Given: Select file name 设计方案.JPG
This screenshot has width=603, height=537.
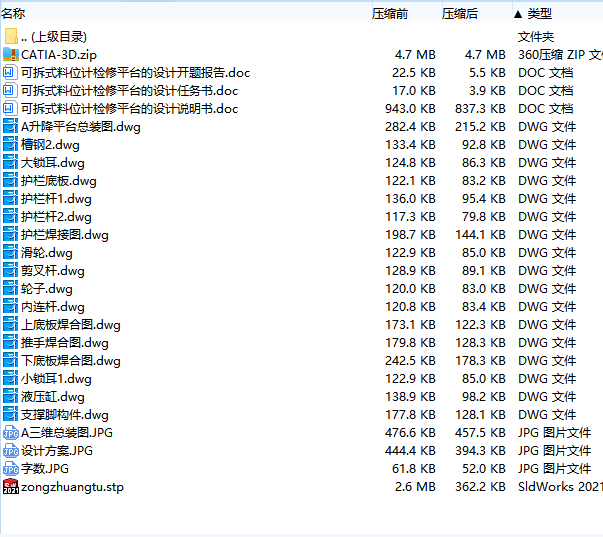Looking at the screenshot, I should click(x=57, y=451).
